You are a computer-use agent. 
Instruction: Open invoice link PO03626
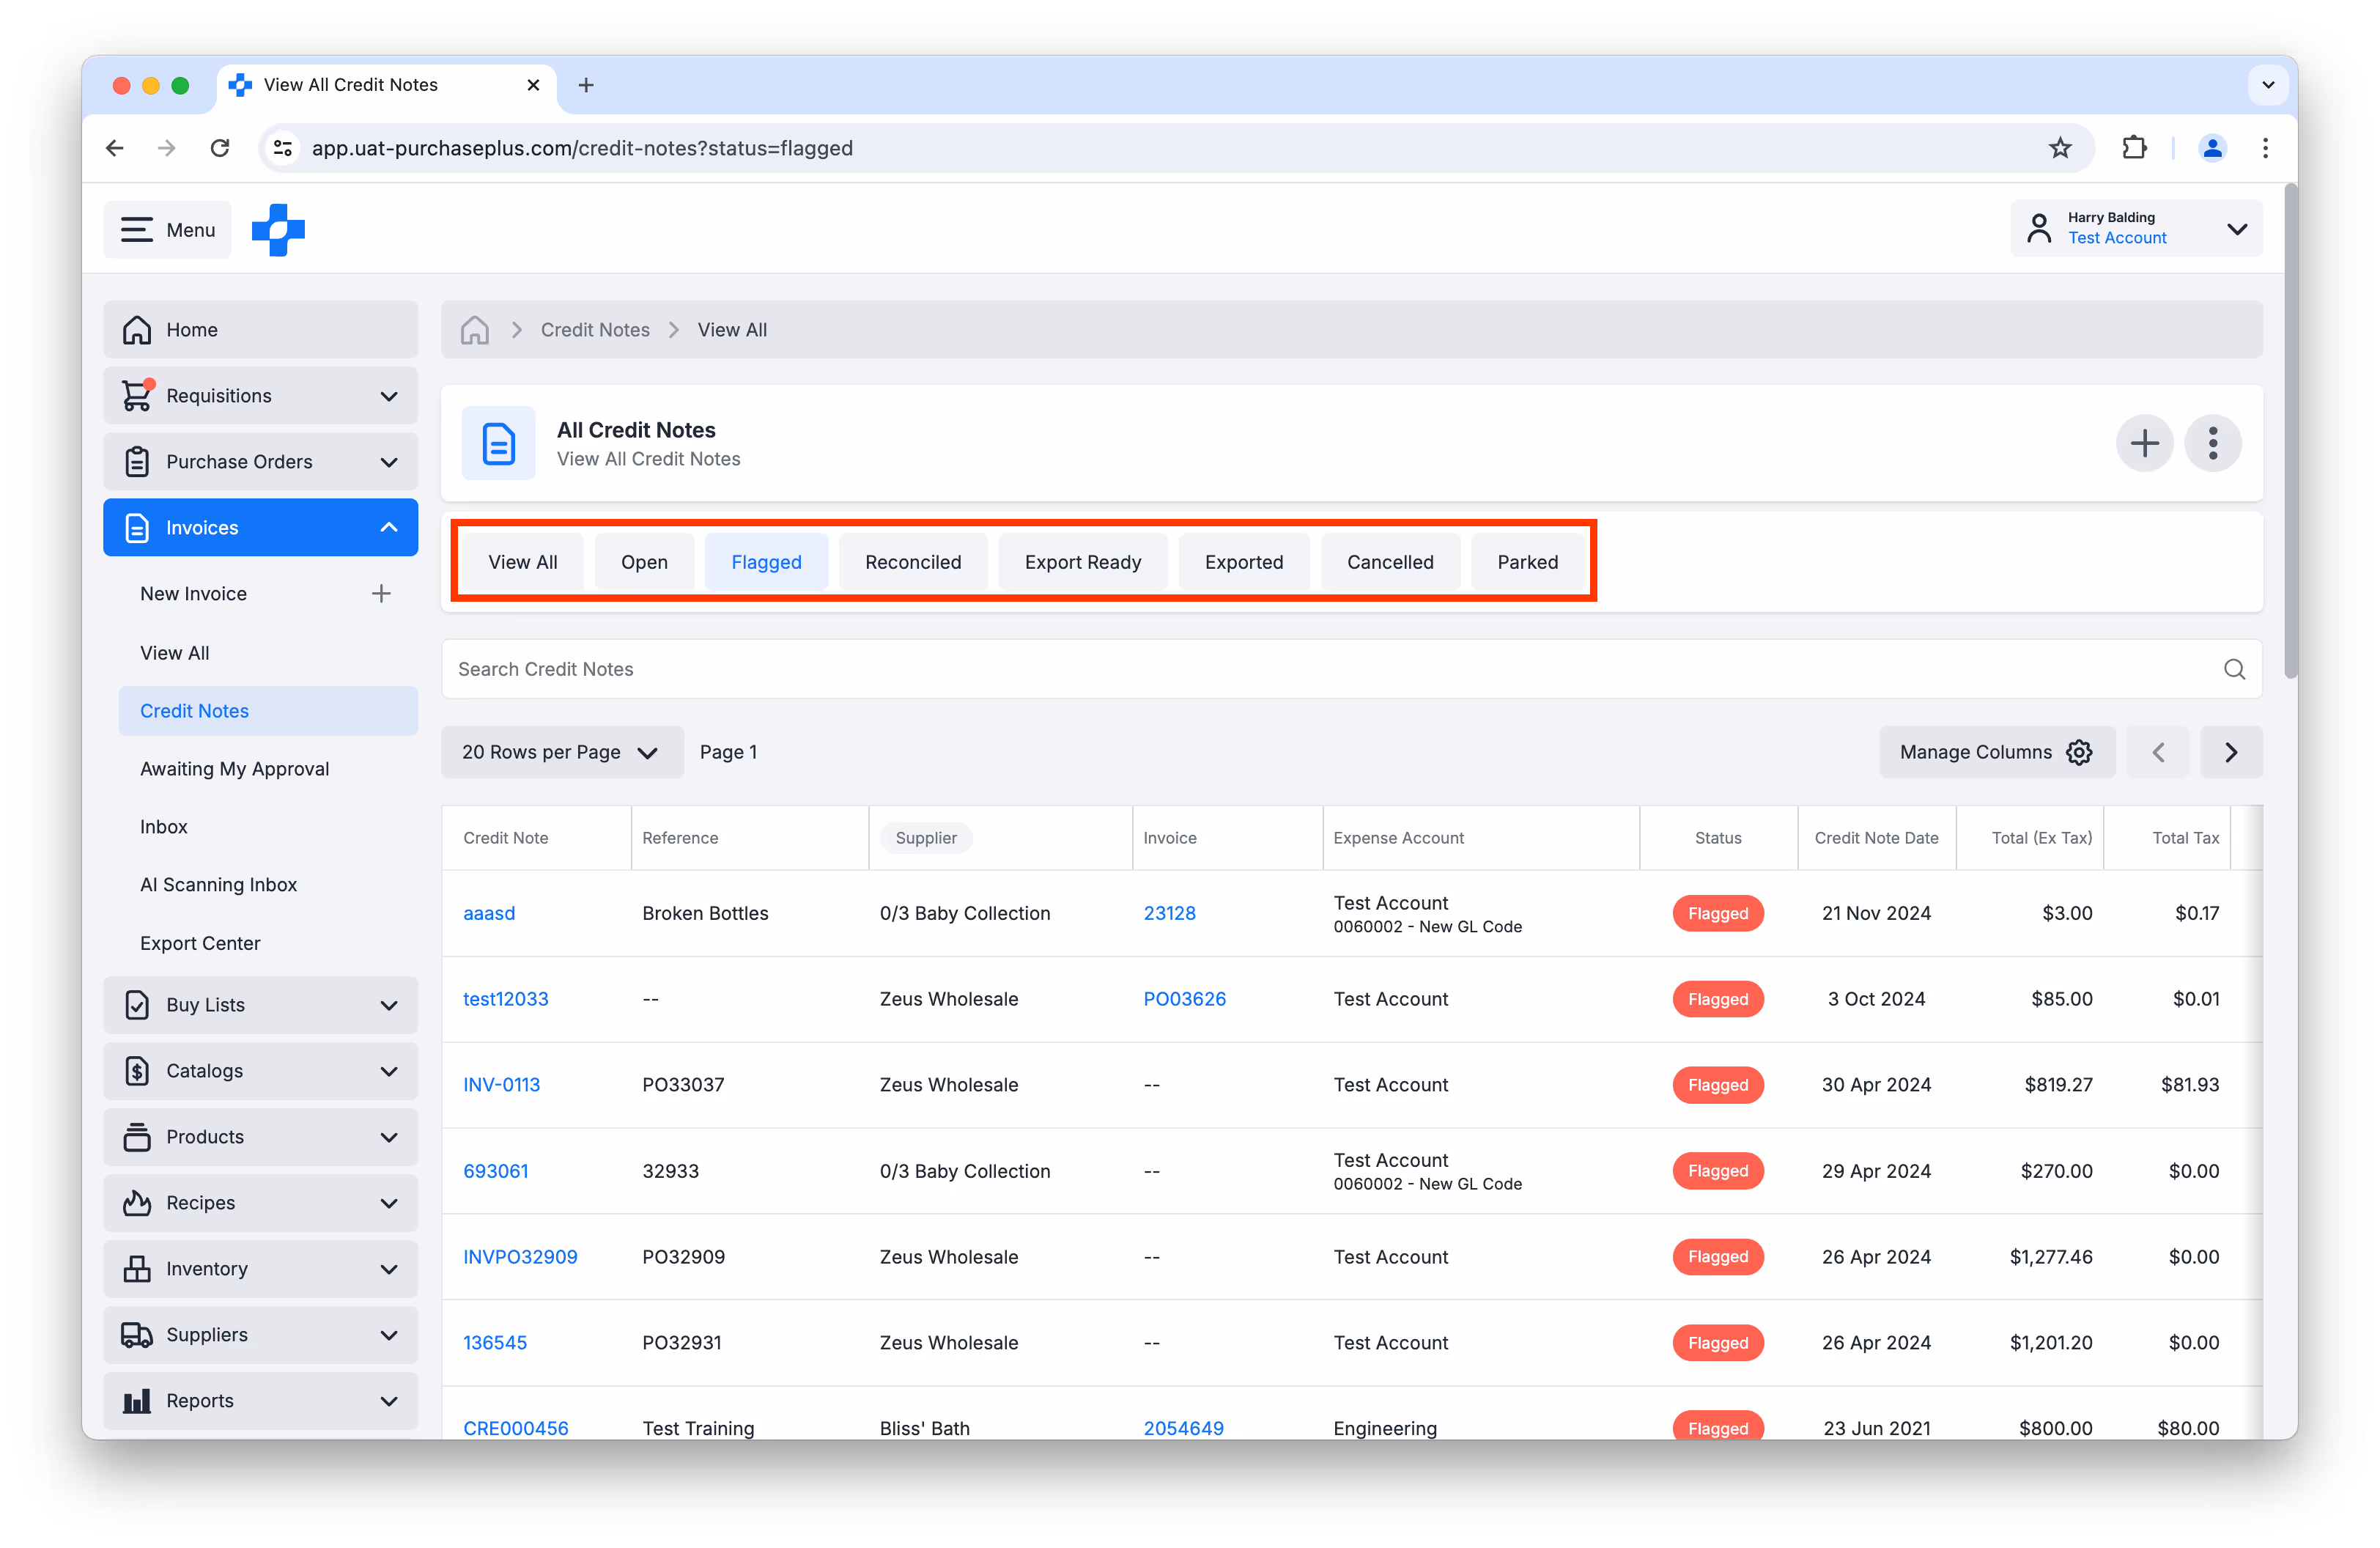(x=1184, y=999)
